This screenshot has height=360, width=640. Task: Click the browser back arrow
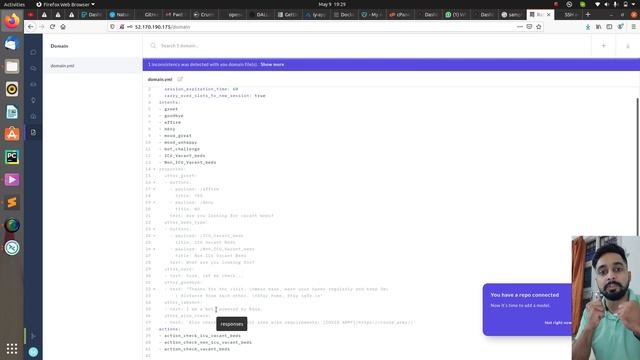(31, 27)
